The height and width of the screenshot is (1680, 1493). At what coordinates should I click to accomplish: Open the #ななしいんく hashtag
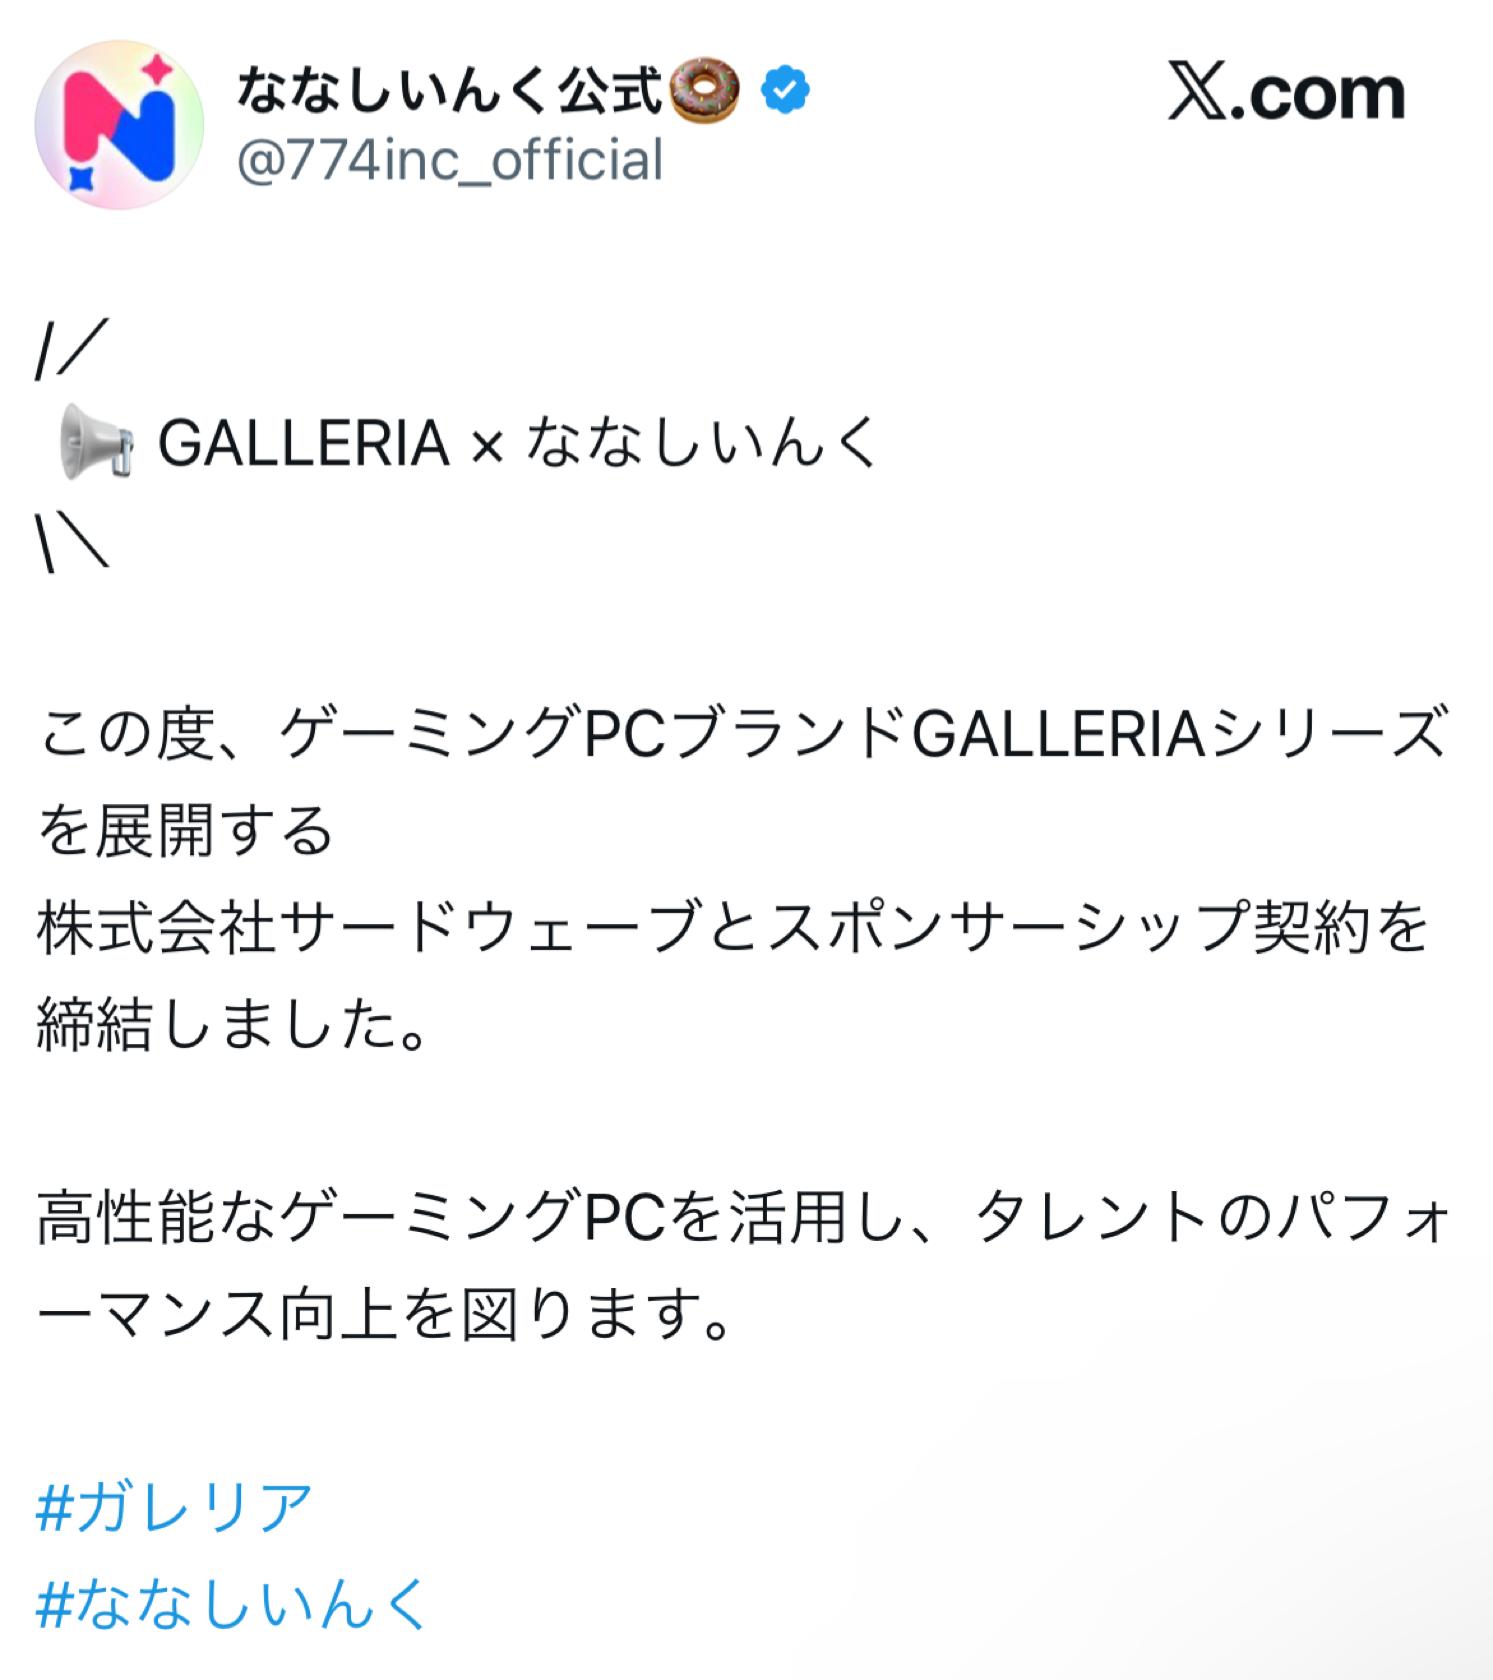[232, 1603]
